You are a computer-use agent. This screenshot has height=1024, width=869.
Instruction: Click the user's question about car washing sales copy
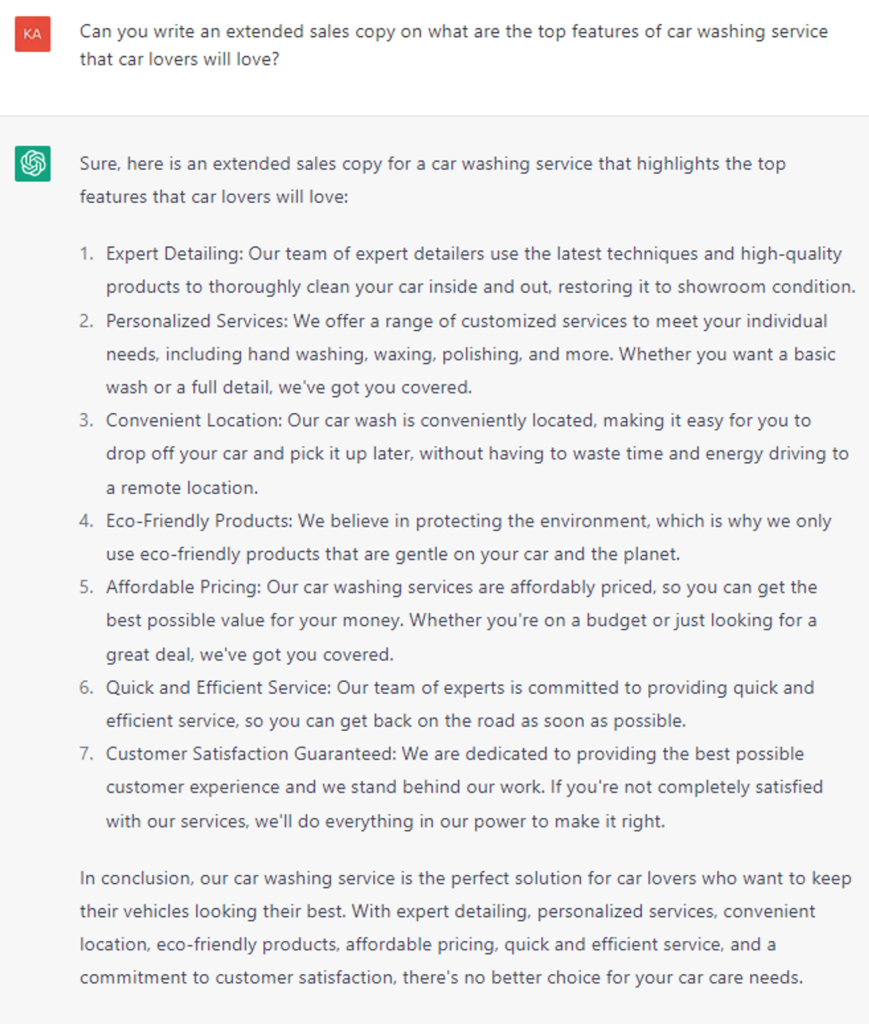[453, 45]
